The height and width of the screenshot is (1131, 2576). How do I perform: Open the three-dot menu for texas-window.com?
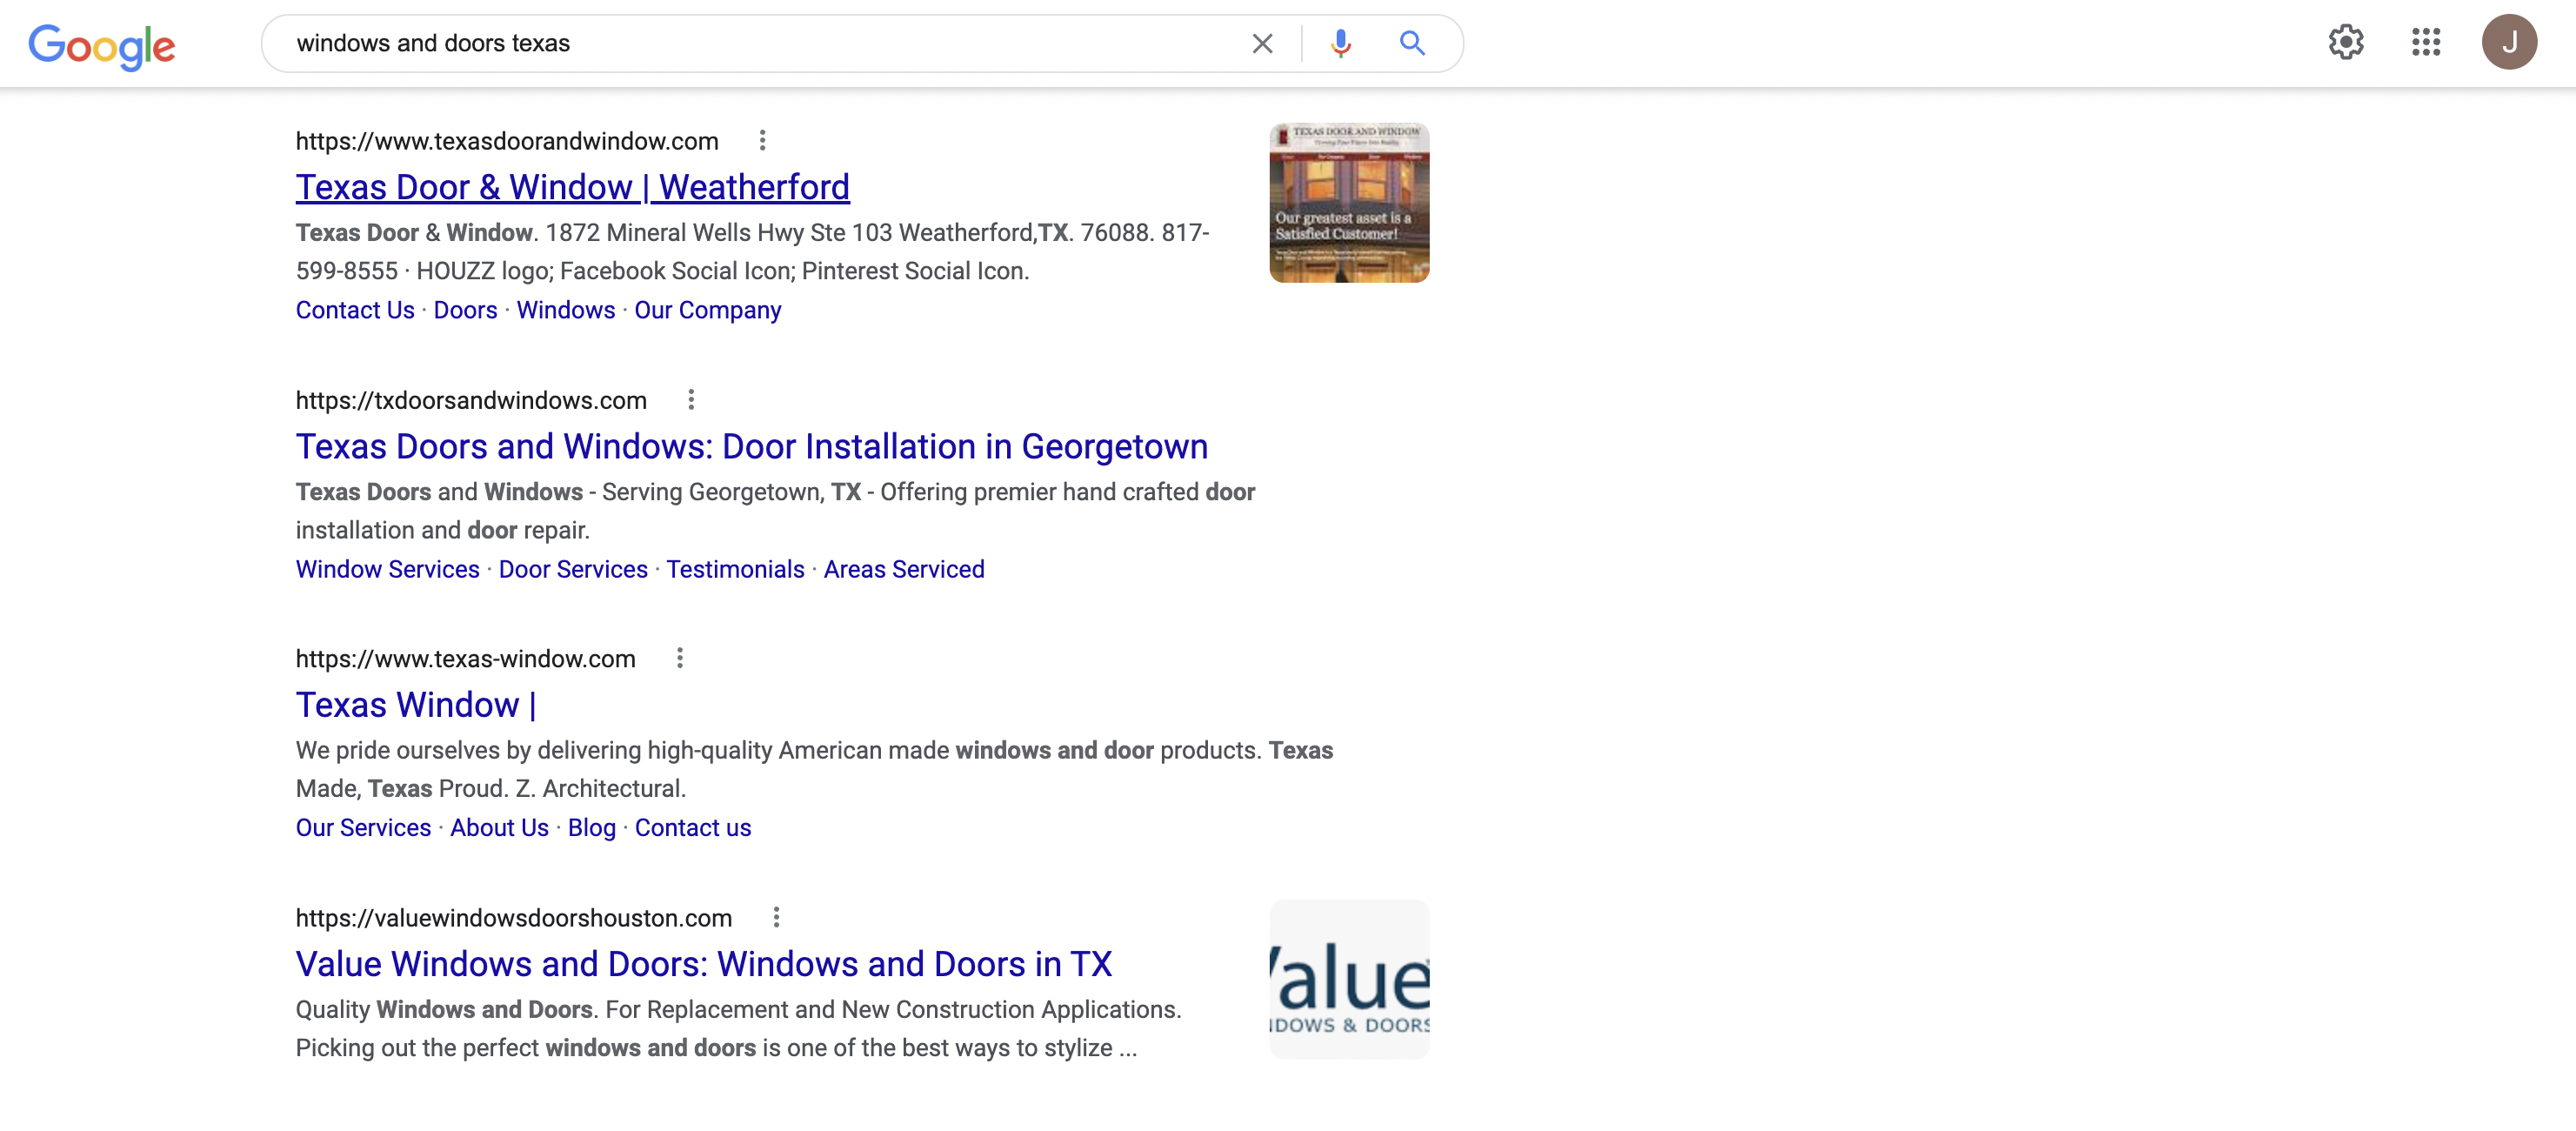point(680,657)
